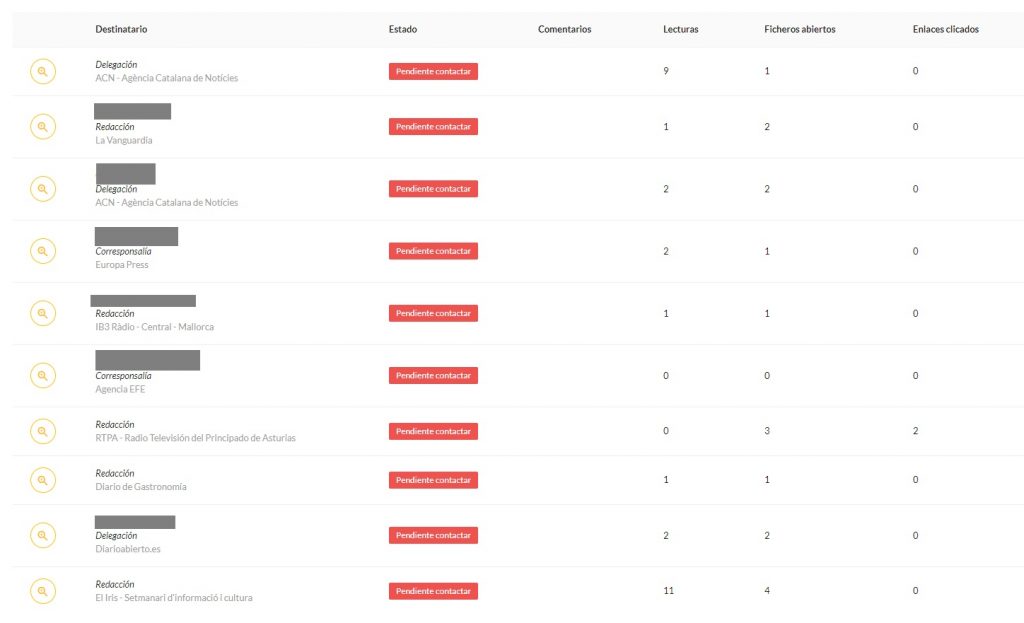Sort table by Lecturas column header
The image size is (1024, 623).
coord(680,29)
